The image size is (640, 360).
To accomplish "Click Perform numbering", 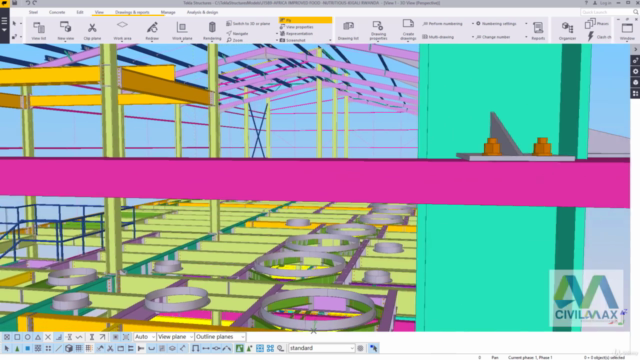I will (442, 24).
